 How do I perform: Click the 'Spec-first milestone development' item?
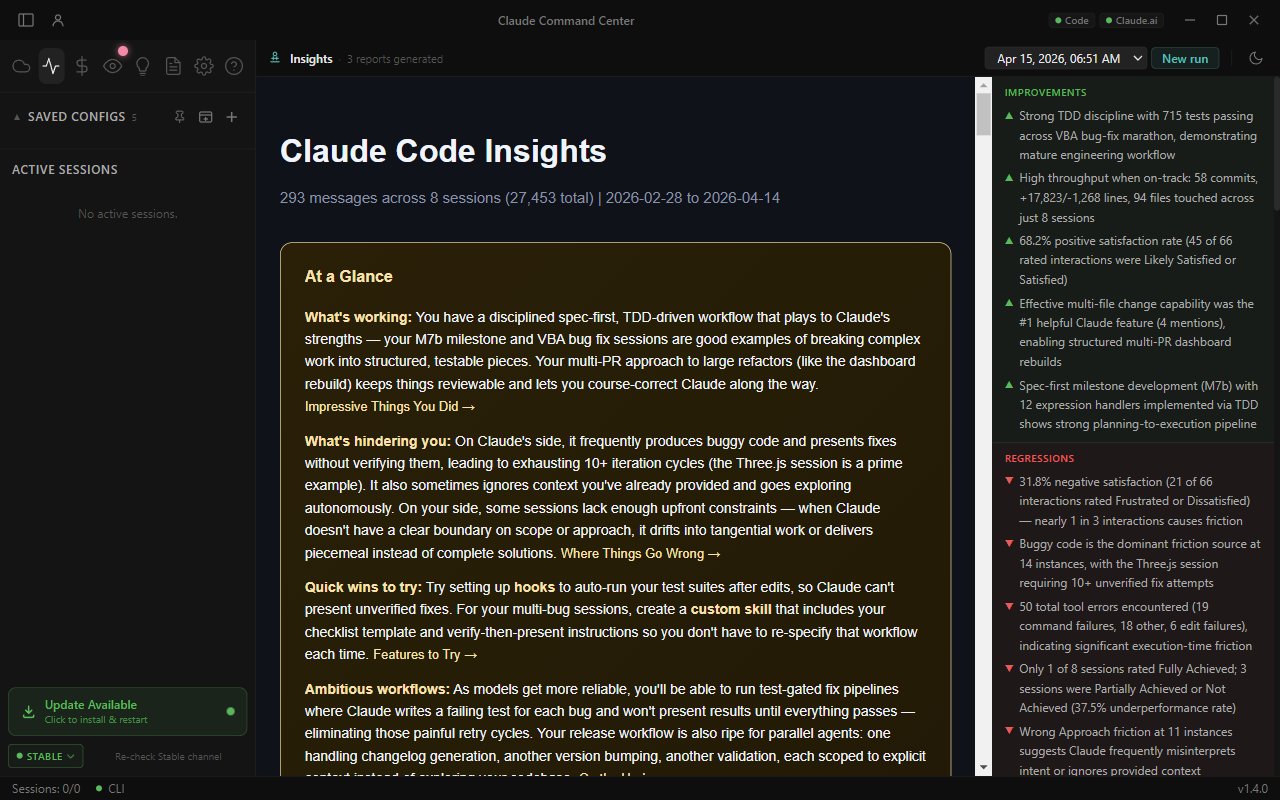pyautogui.click(x=1132, y=405)
